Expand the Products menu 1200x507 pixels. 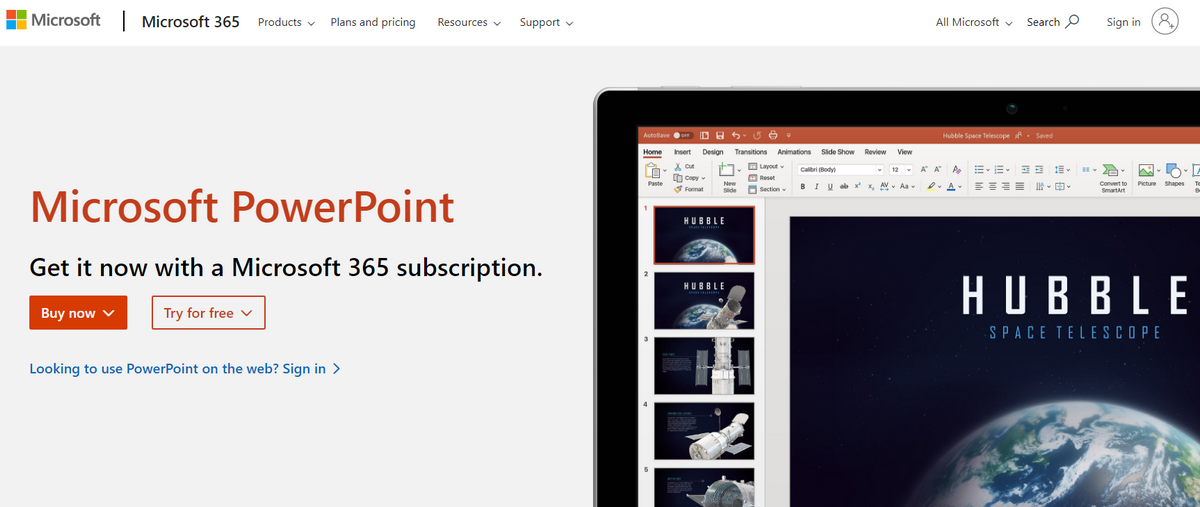[286, 22]
